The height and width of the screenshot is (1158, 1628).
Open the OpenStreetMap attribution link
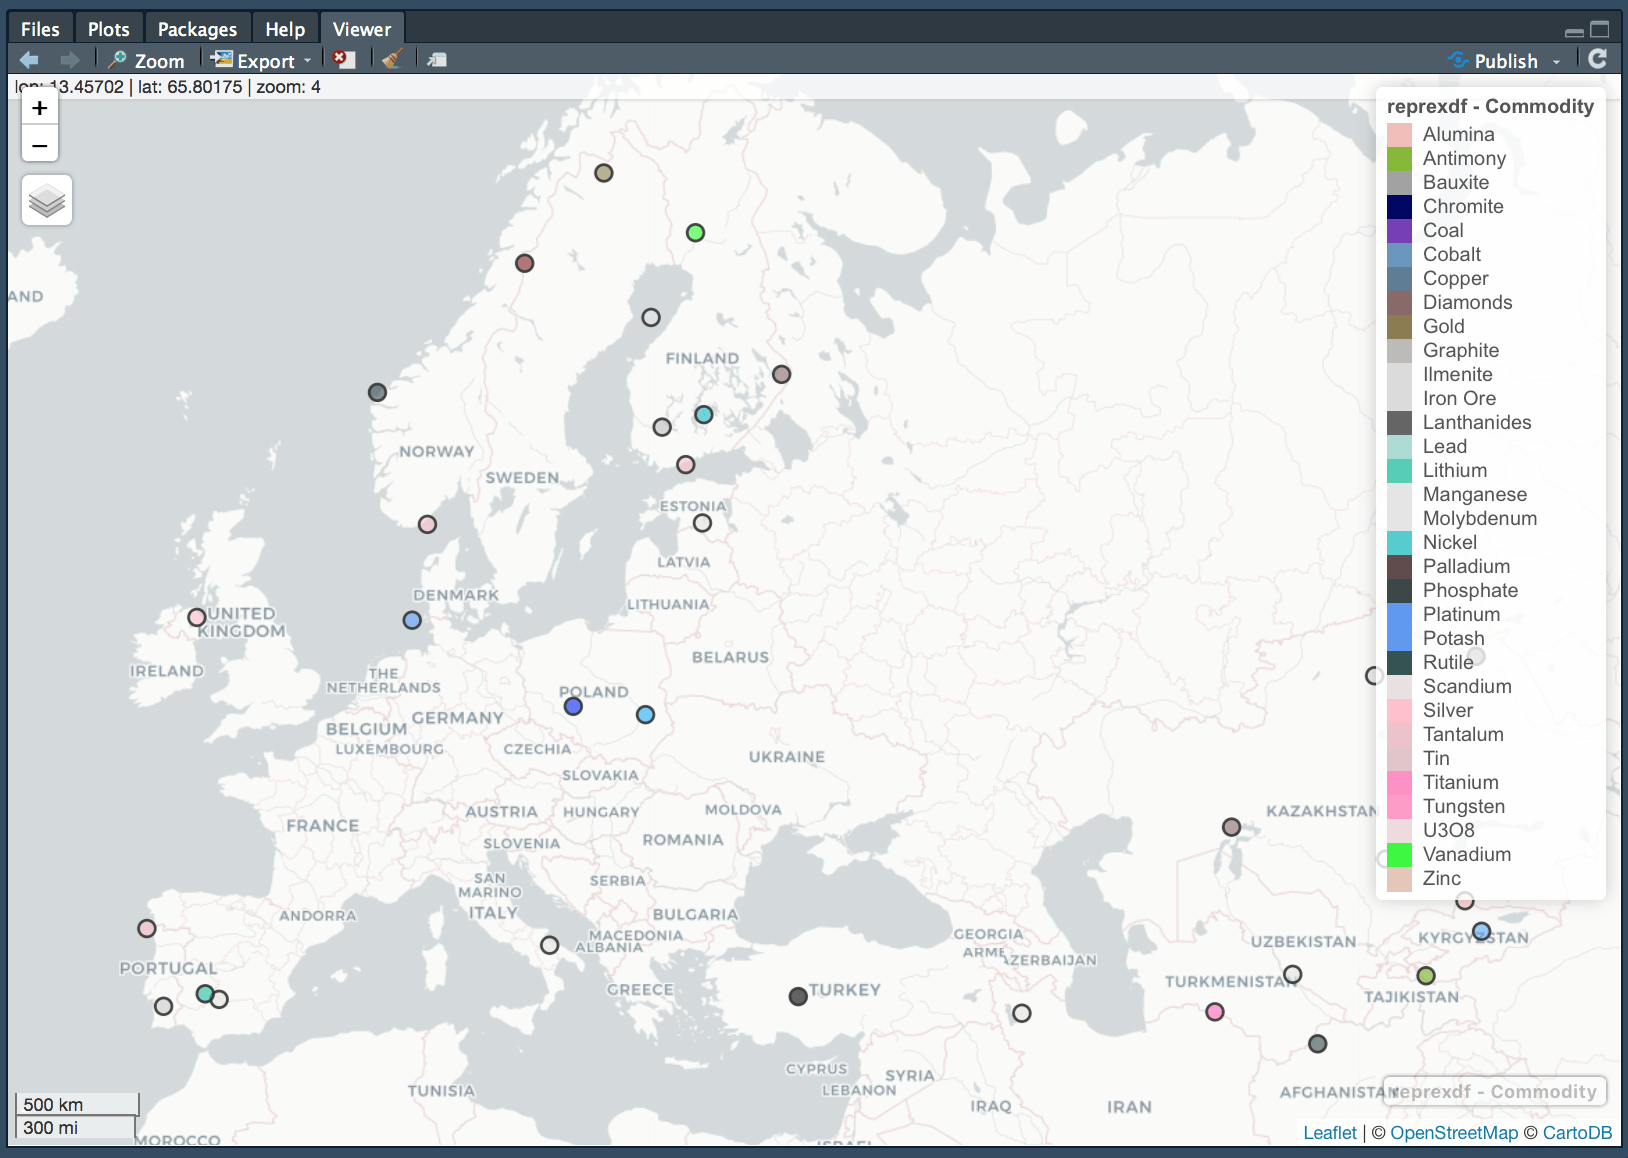(1454, 1132)
